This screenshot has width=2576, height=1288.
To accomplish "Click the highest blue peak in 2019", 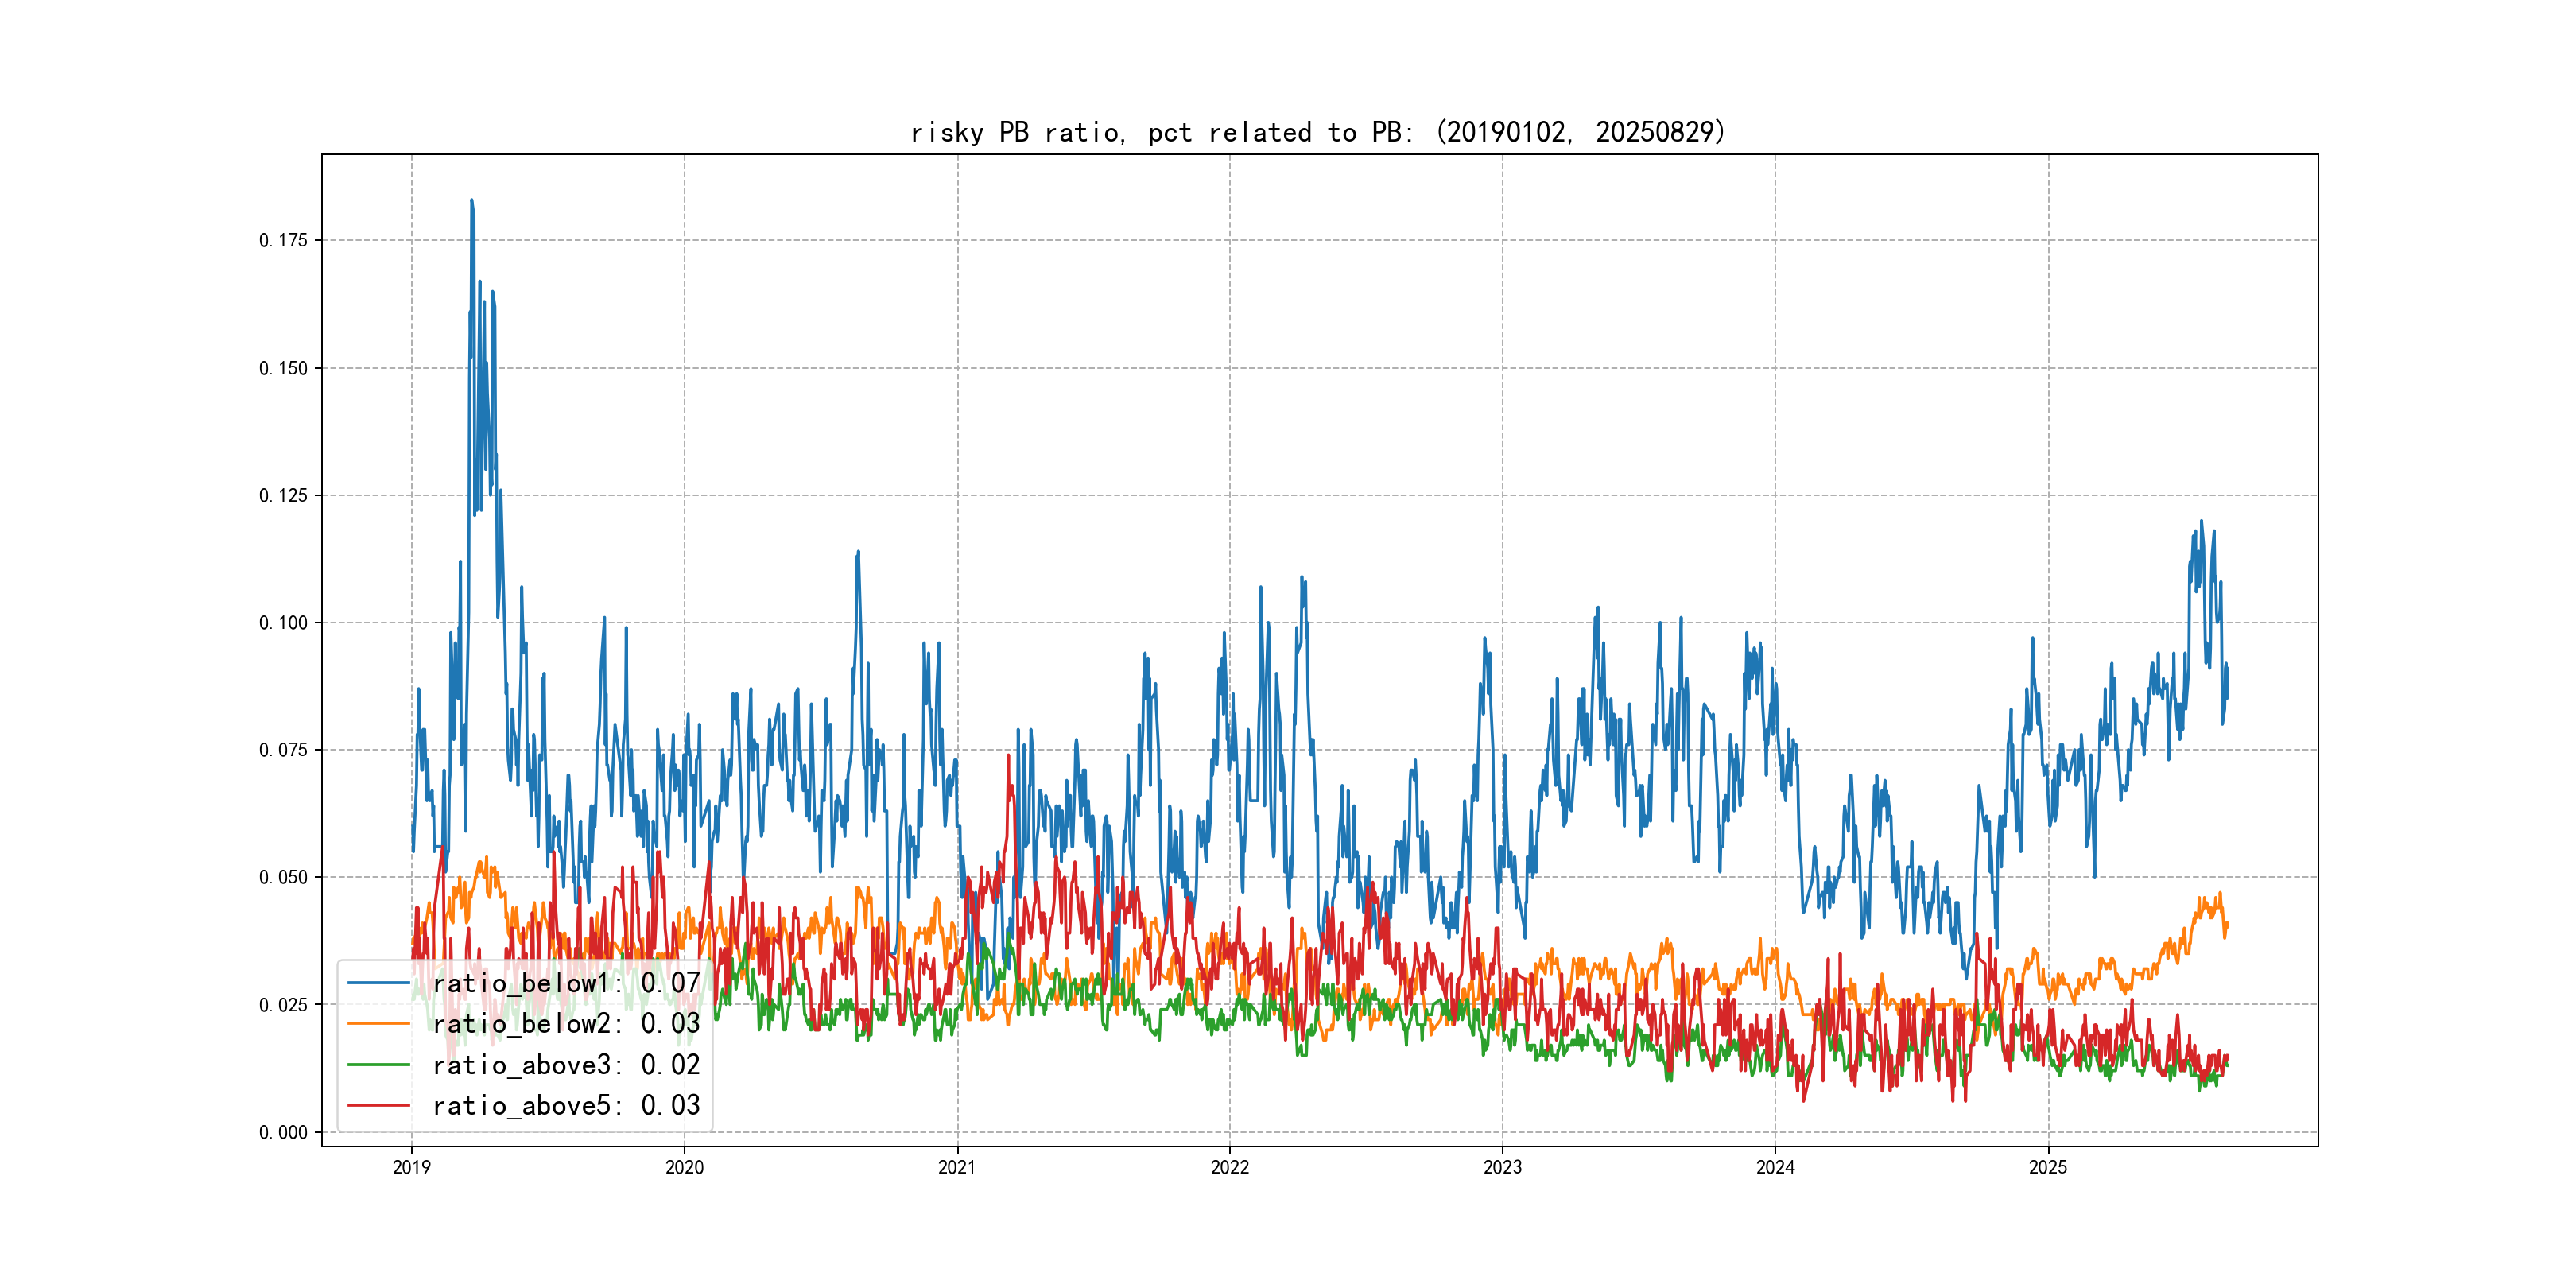I will pyautogui.click(x=472, y=201).
